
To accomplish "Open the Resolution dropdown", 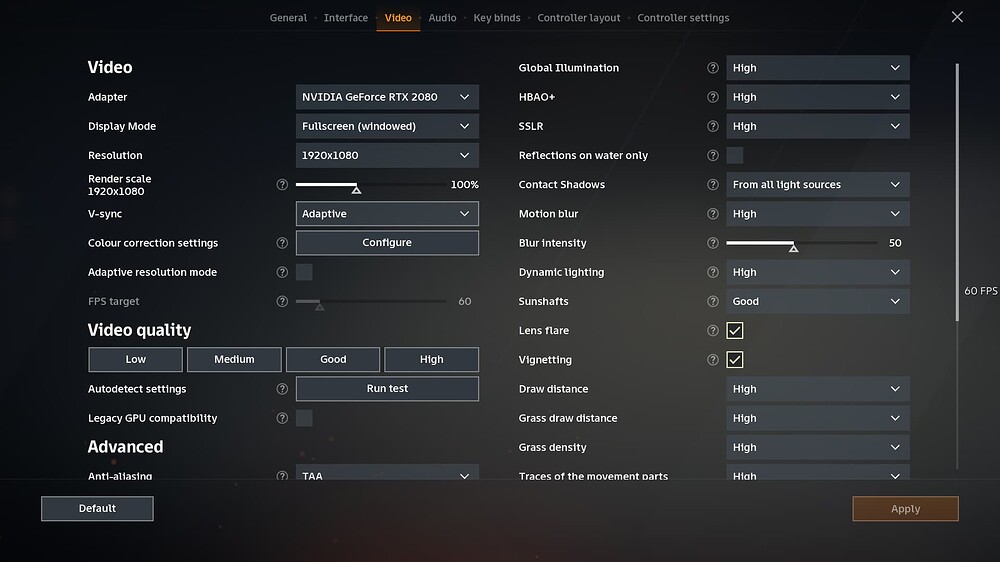I will (387, 155).
